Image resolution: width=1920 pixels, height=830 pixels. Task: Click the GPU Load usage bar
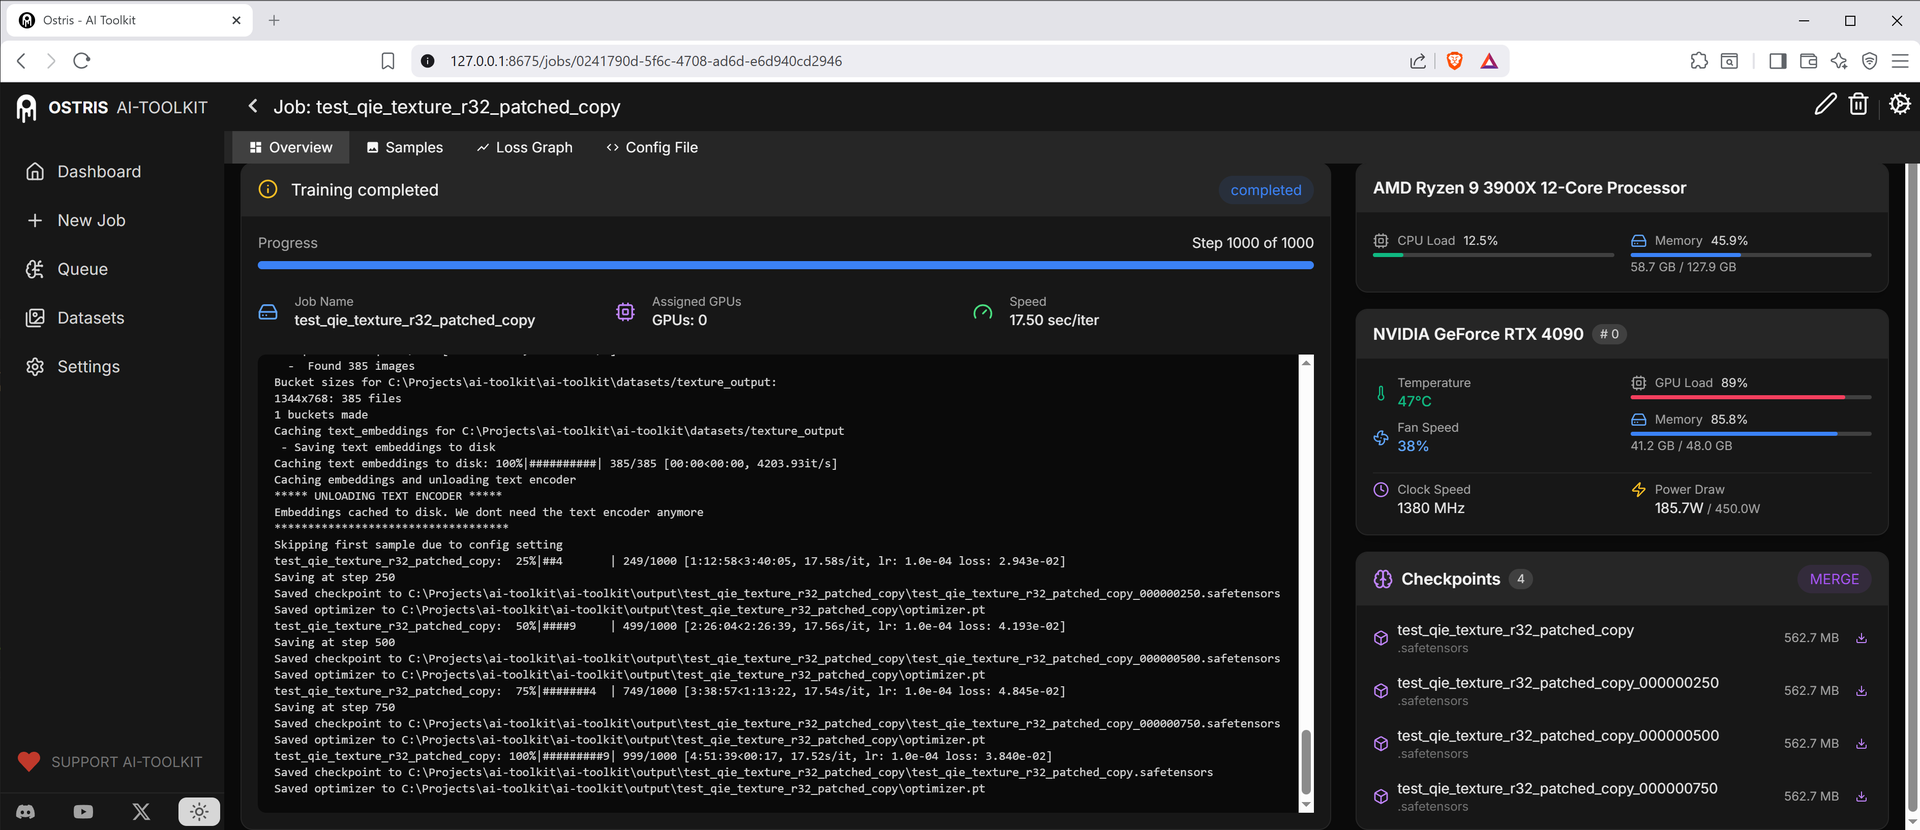(1750, 397)
